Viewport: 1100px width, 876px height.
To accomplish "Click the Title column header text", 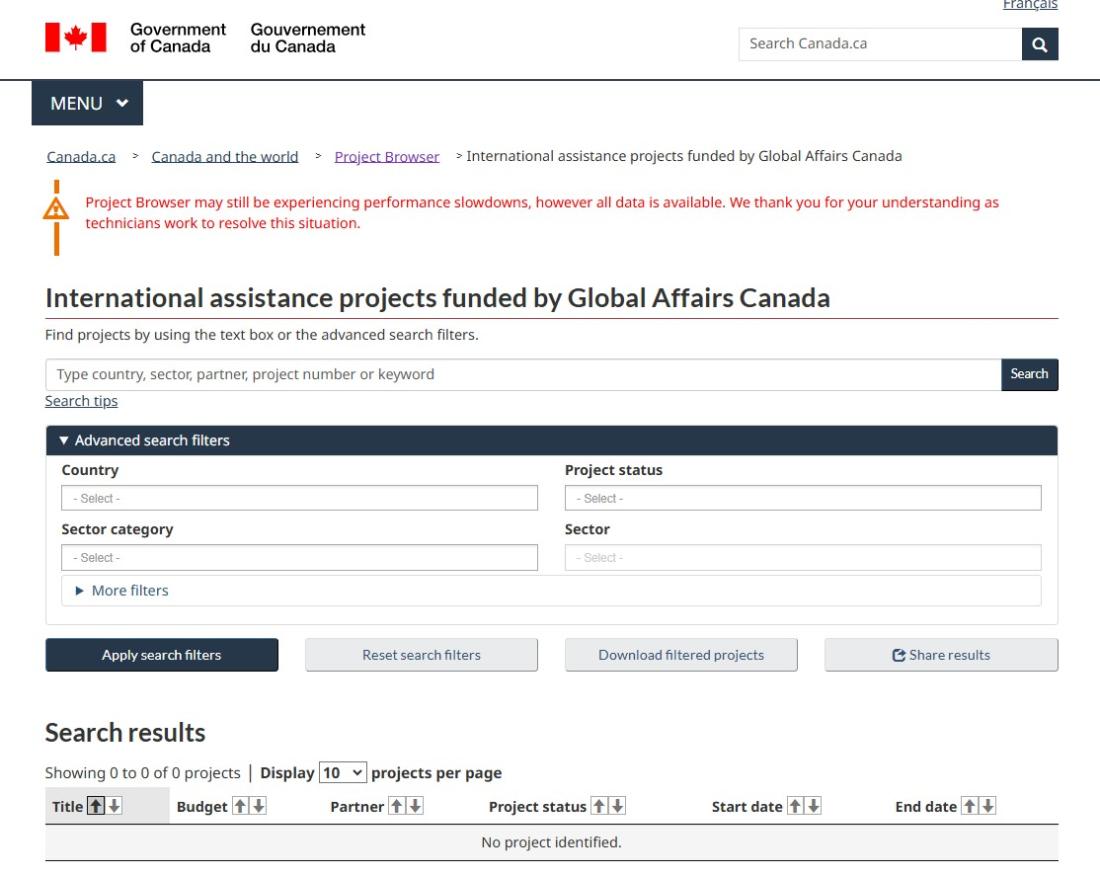I will tap(67, 807).
